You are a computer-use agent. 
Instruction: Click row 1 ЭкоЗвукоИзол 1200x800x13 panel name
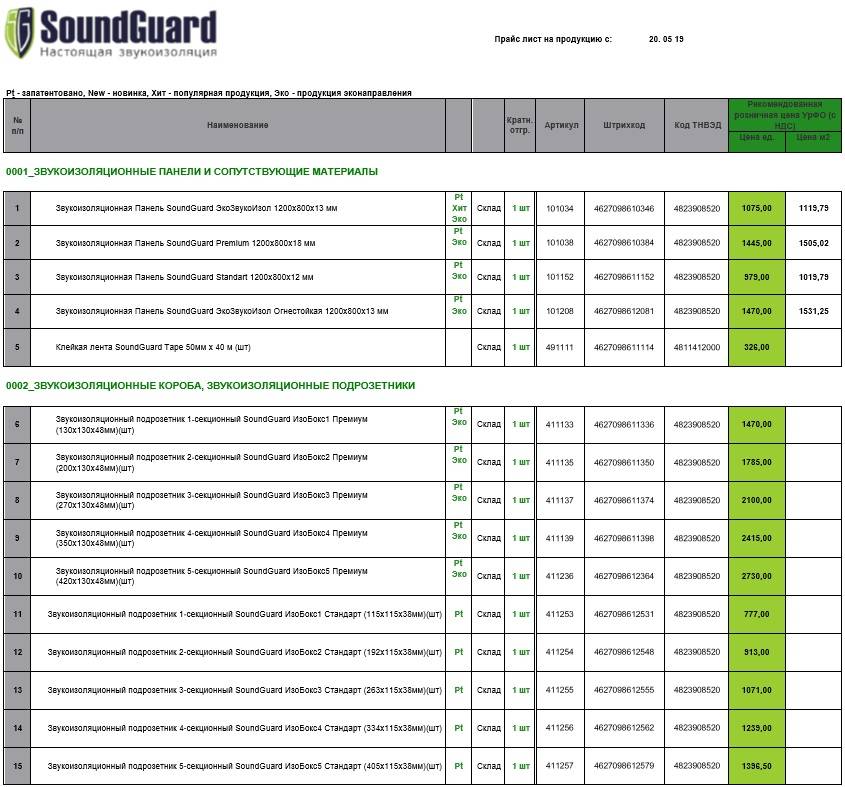(x=196, y=208)
